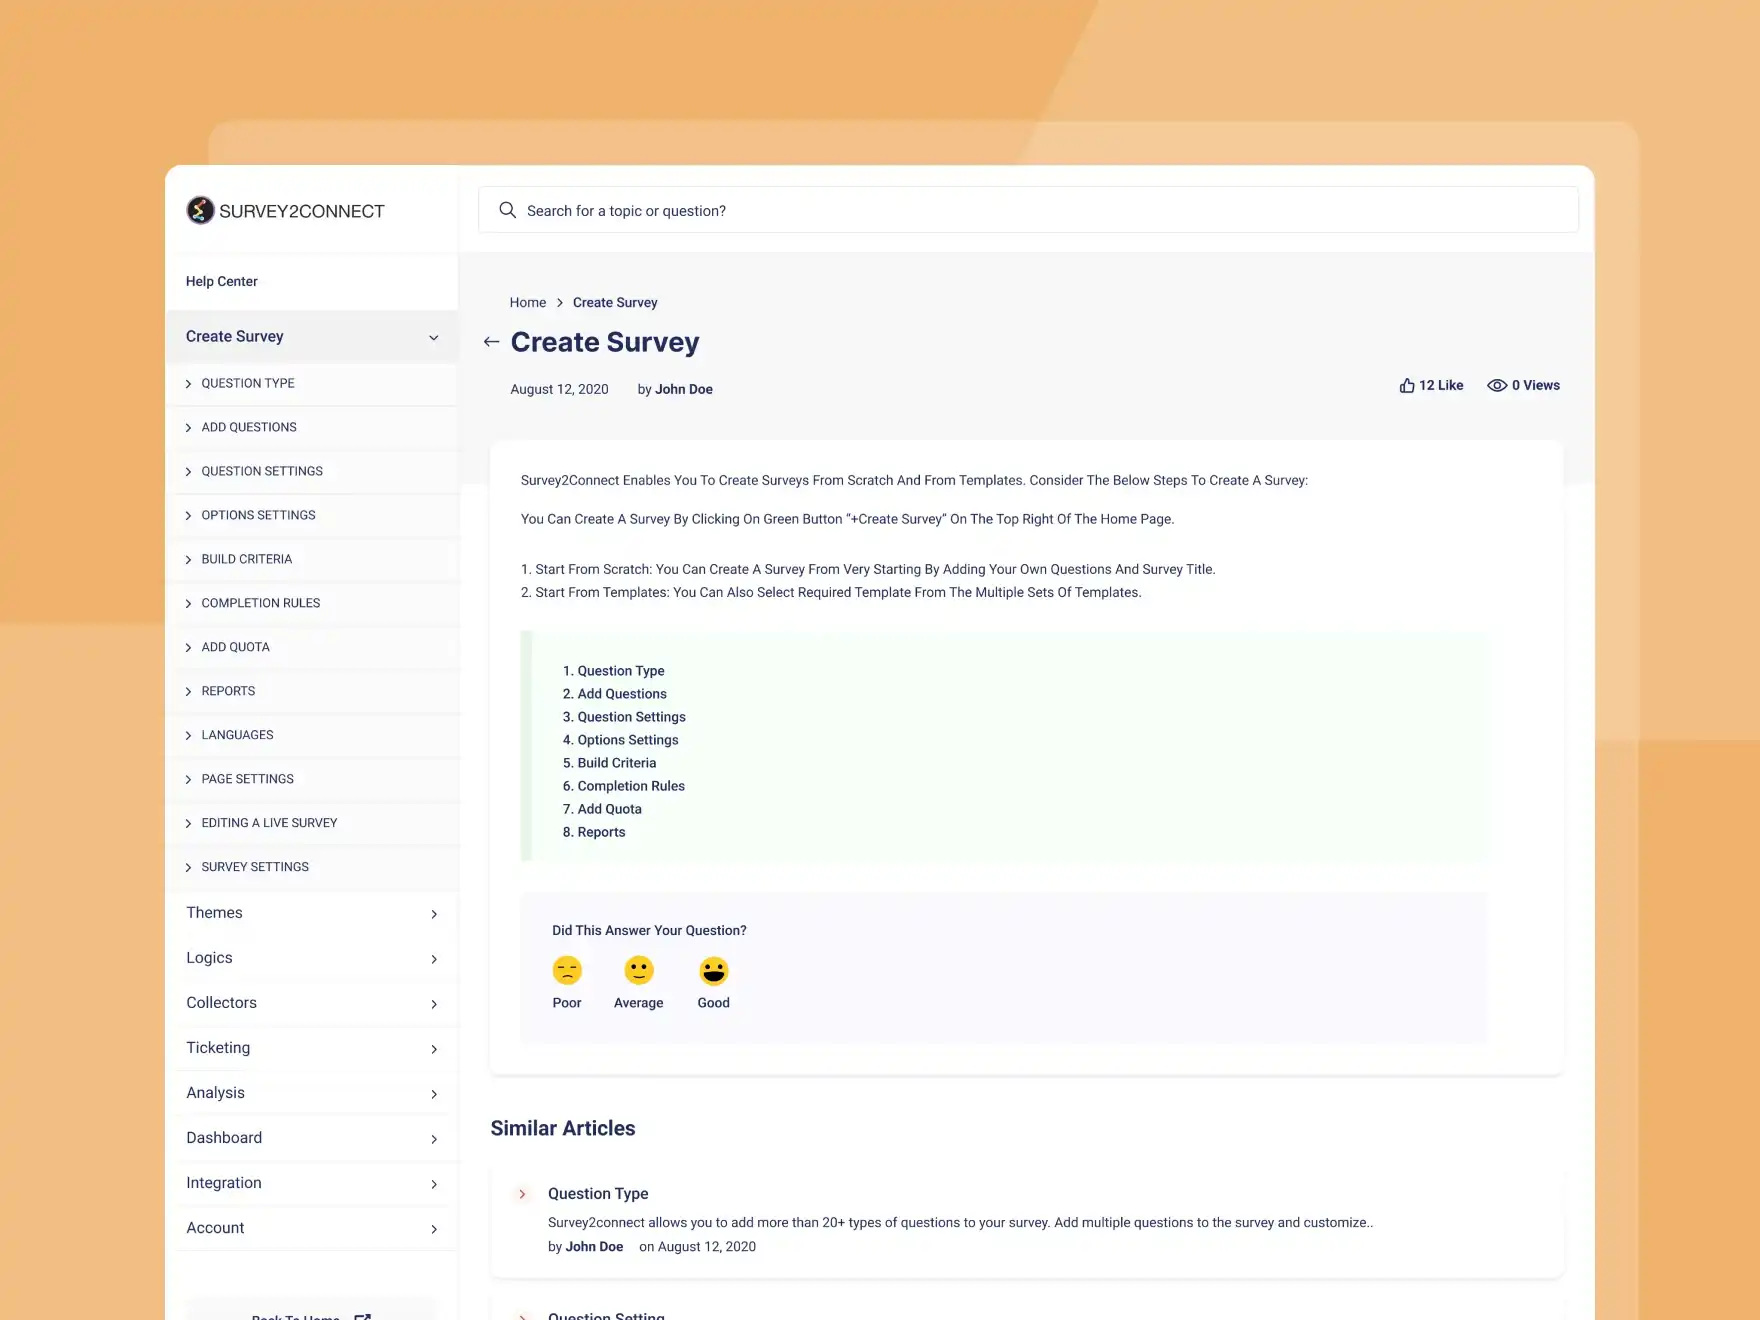Screen dimensions: 1760x1320
Task: Open the 'Add Questions' list link in article
Action: (x=622, y=694)
